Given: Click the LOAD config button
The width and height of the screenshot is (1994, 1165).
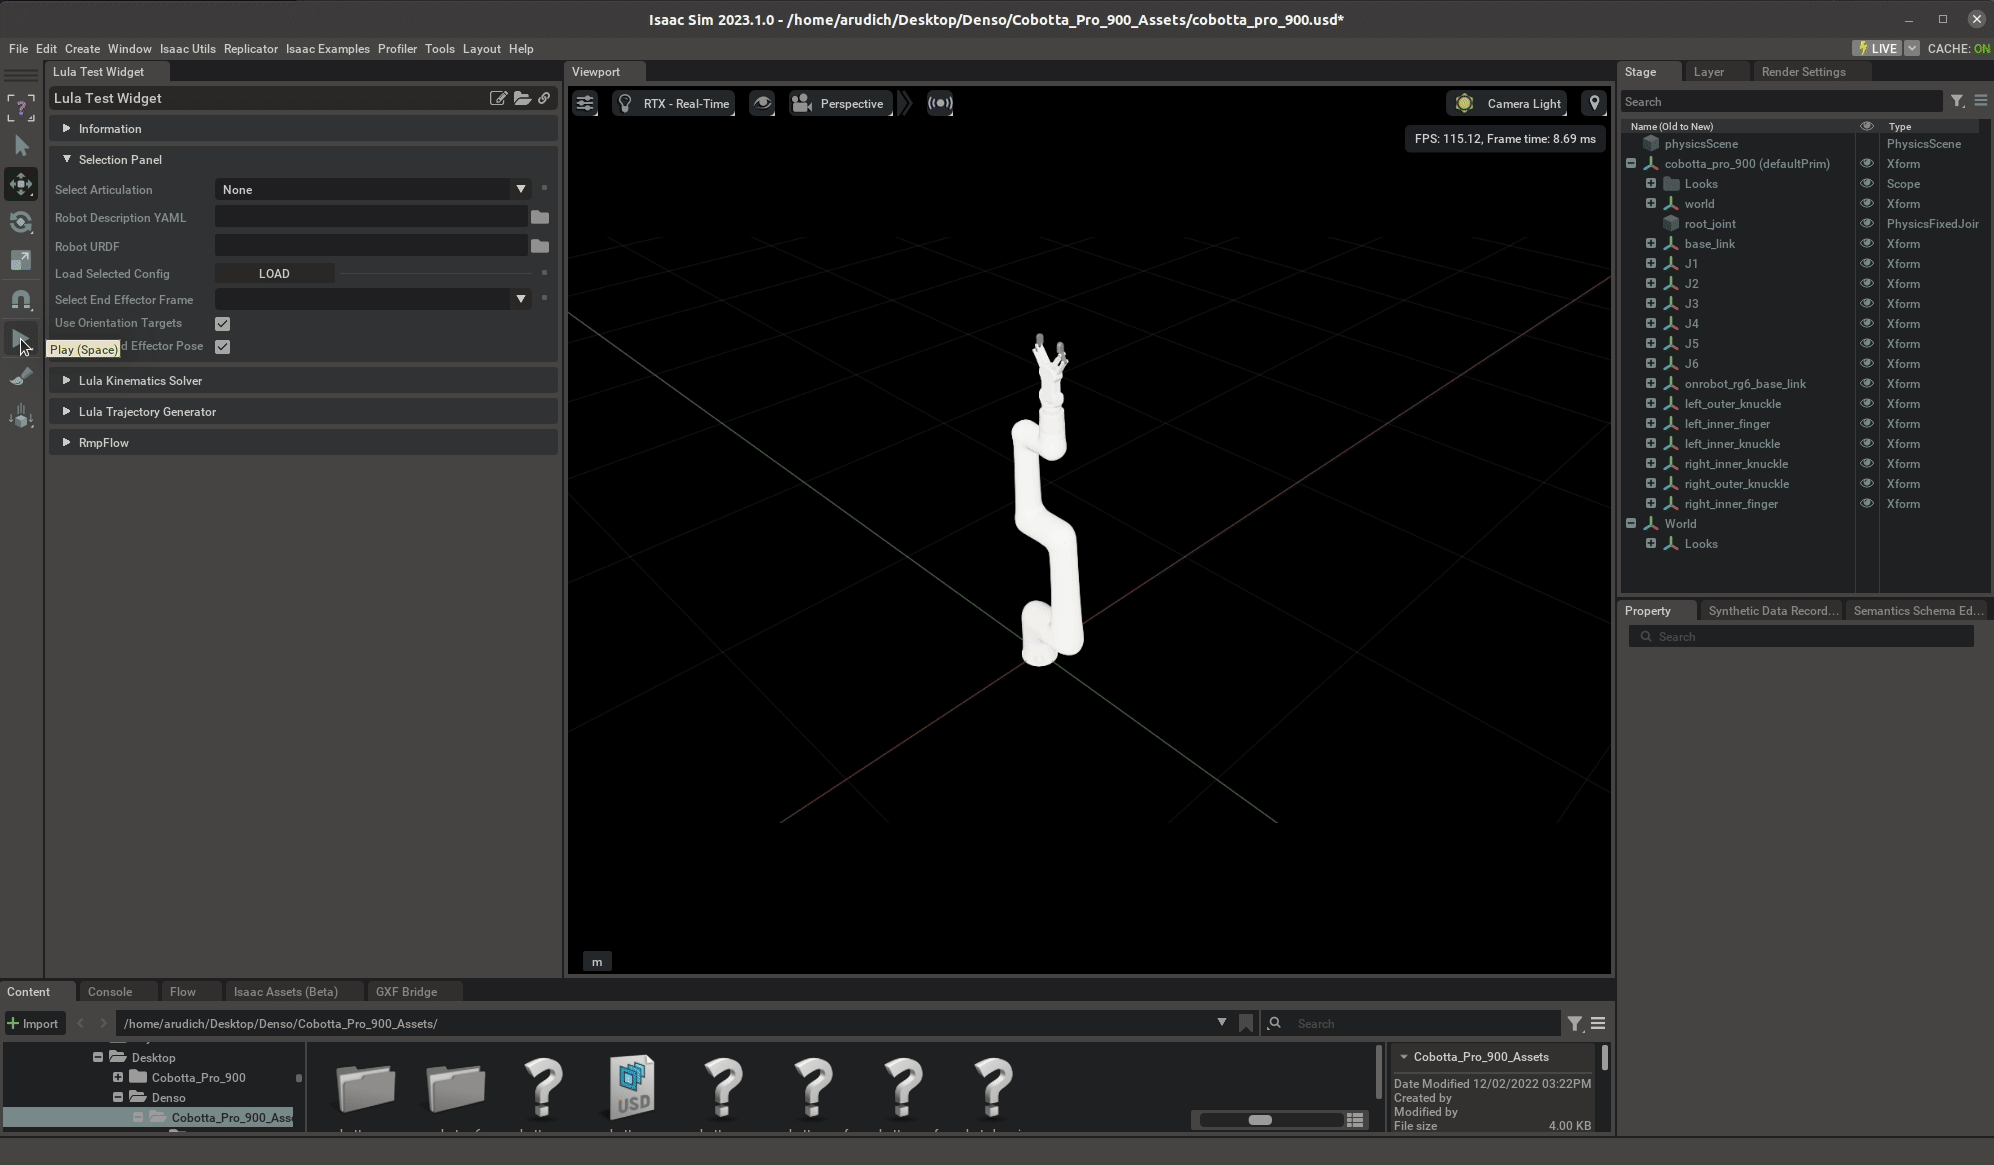Looking at the screenshot, I should (274, 273).
